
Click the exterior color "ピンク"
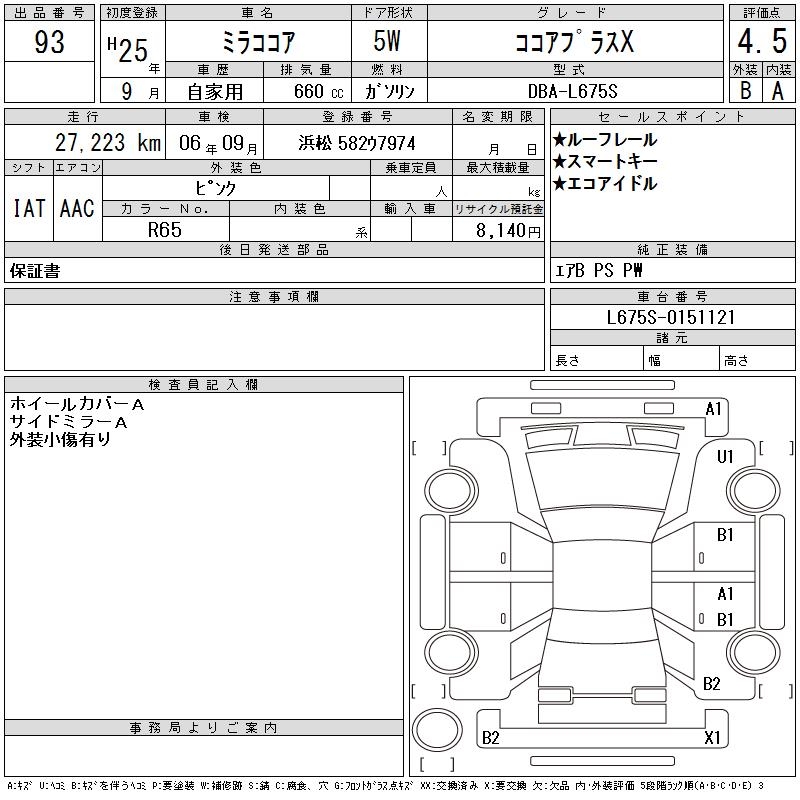point(215,188)
